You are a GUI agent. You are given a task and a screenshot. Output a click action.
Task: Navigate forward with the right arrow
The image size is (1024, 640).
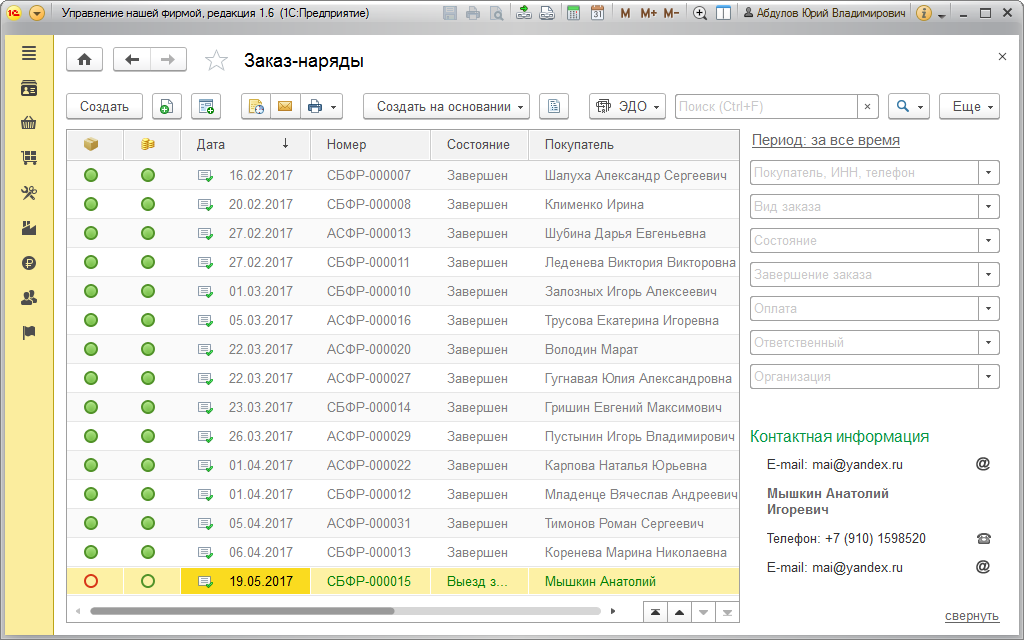168,60
